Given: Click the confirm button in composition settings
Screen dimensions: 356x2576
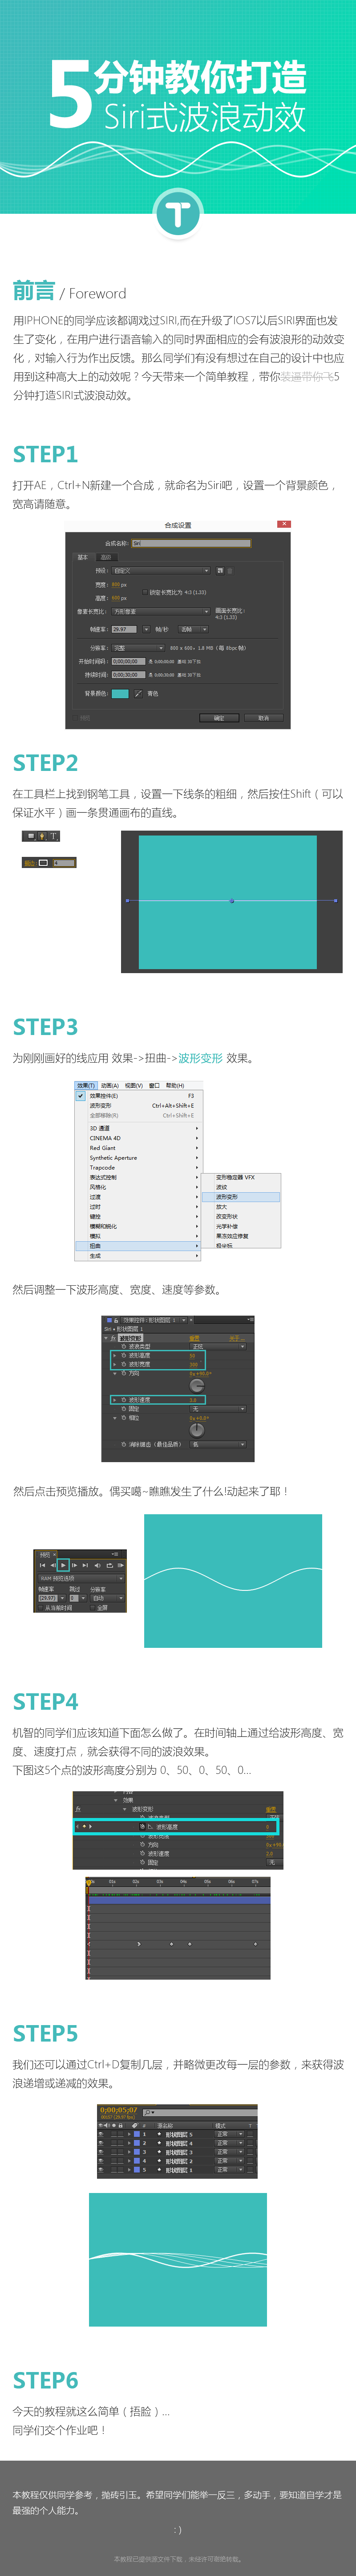Looking at the screenshot, I should coord(218,718).
